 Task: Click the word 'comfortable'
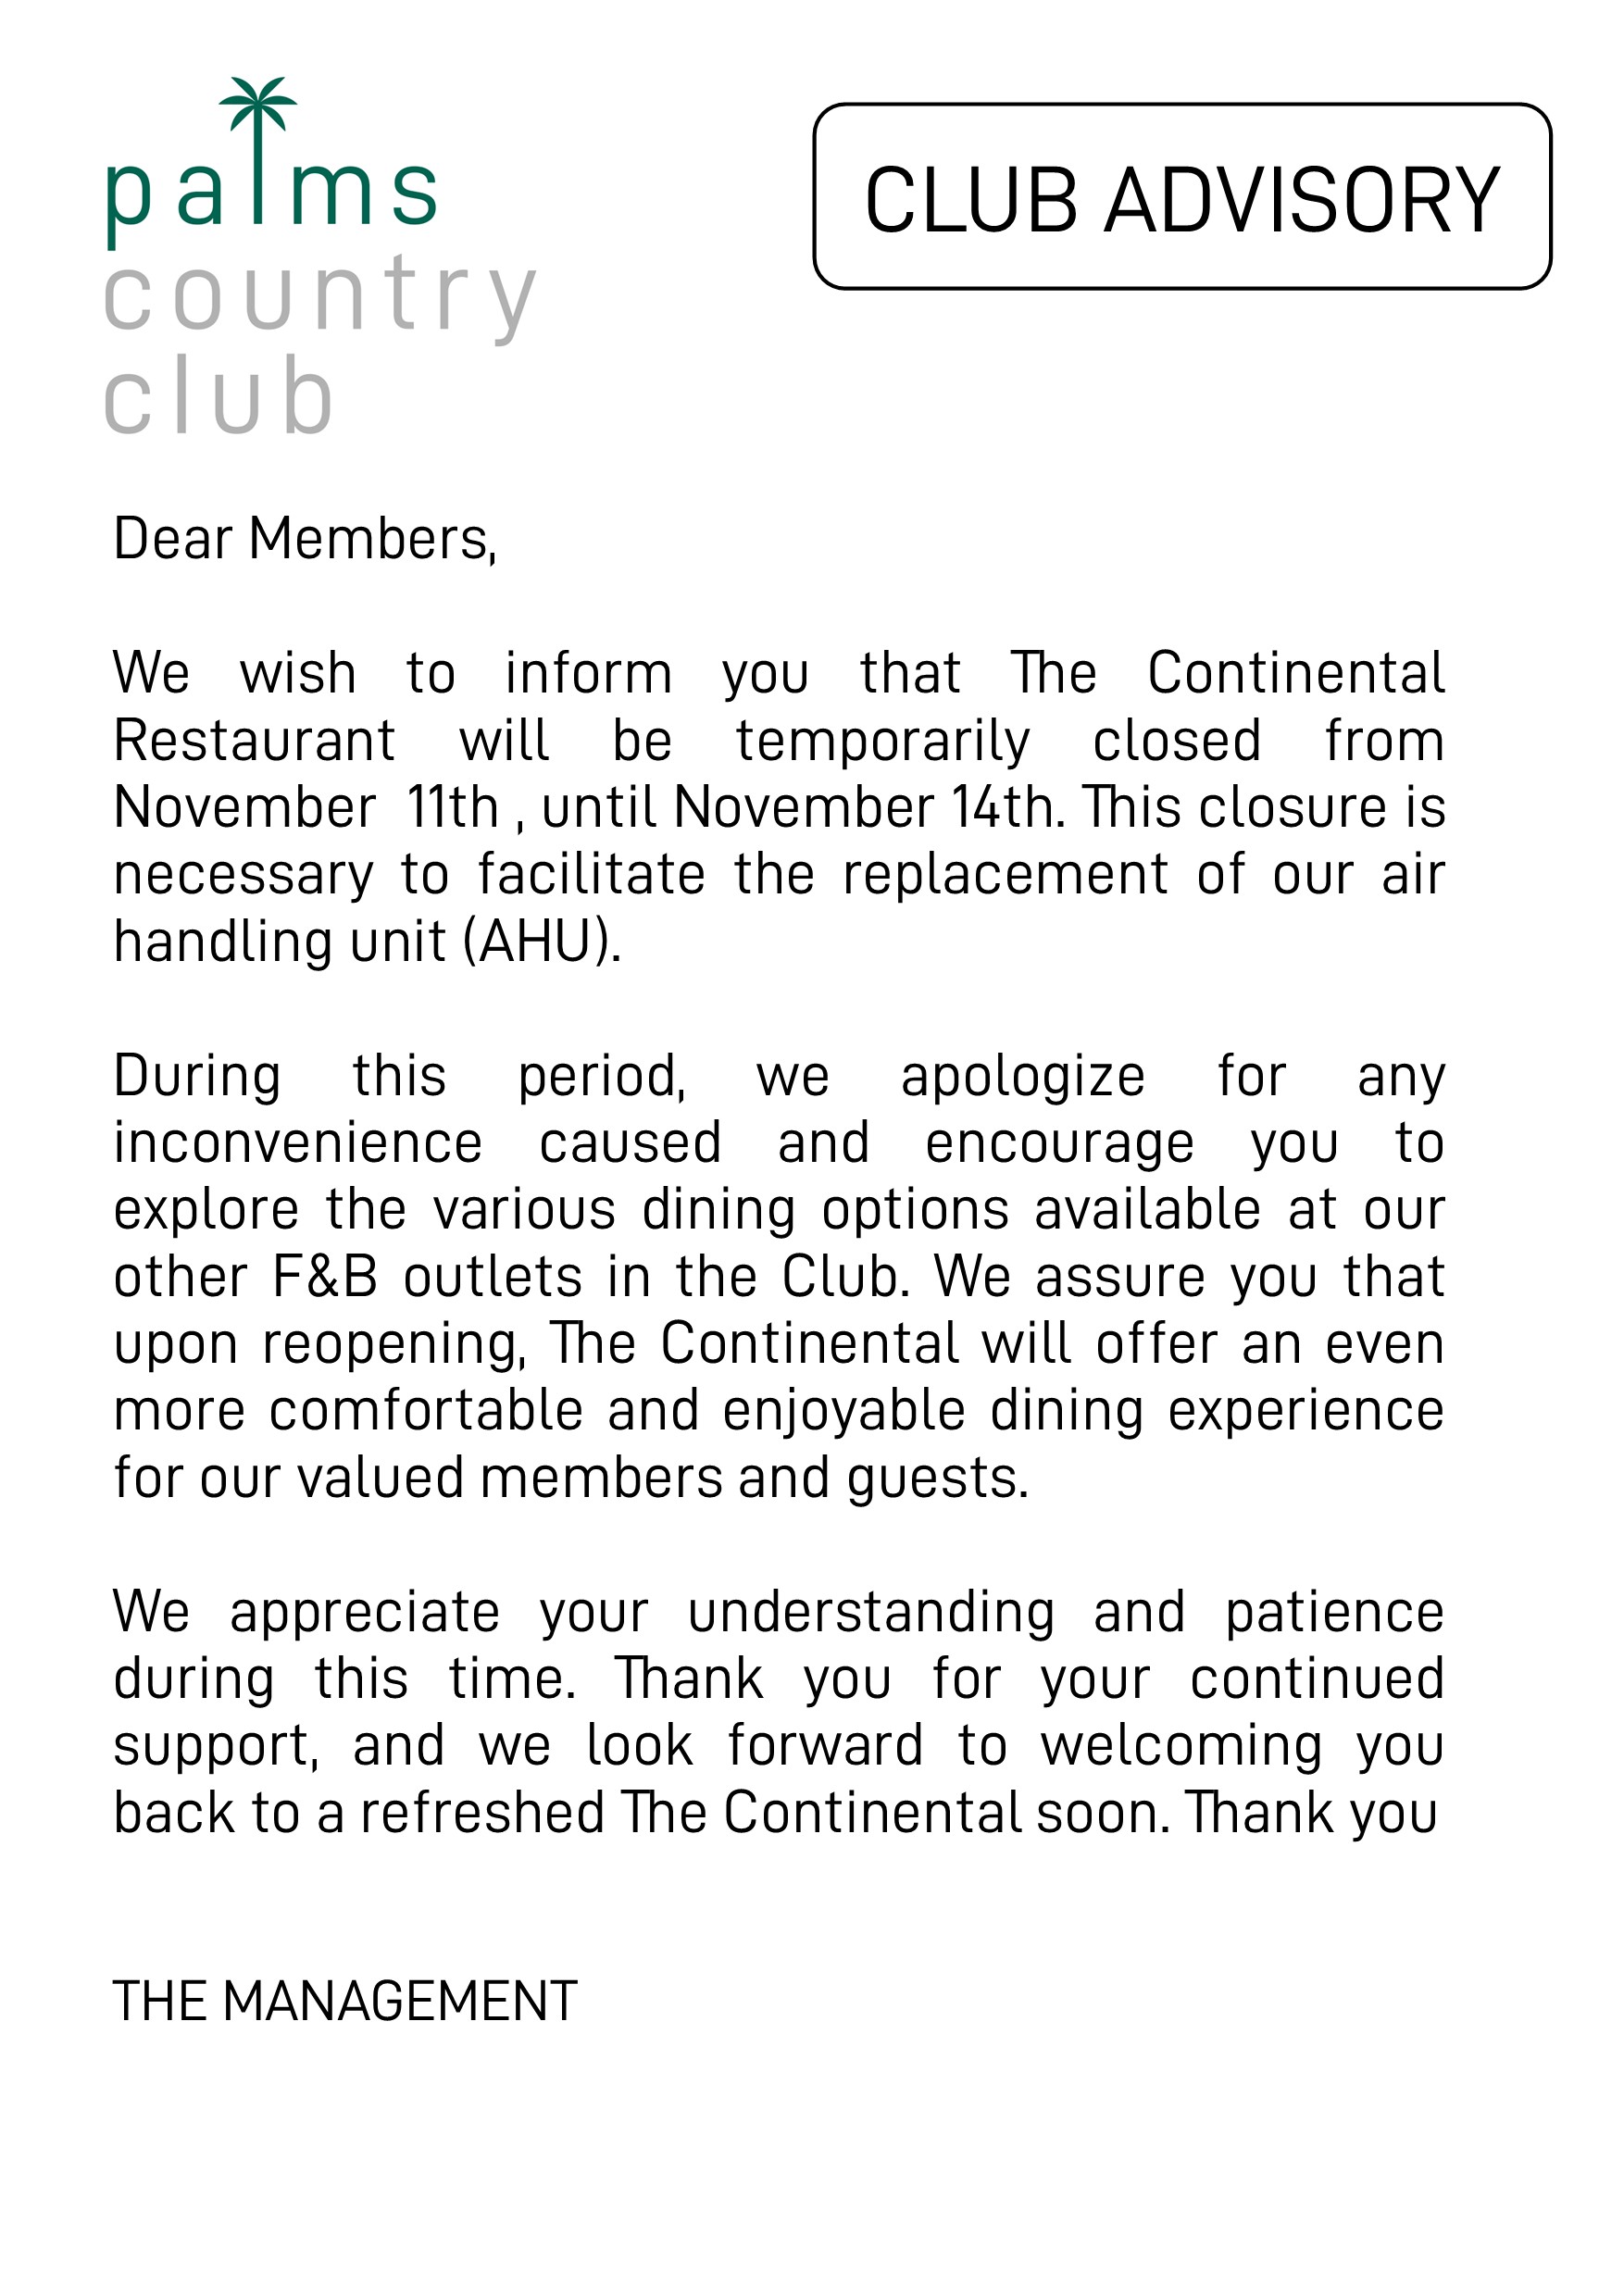pos(426,1412)
